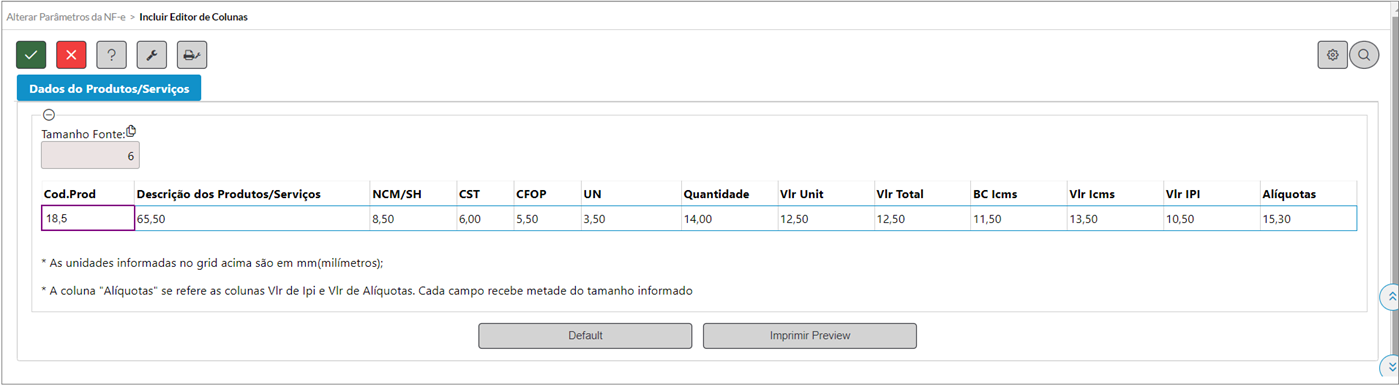The image size is (1399, 386).
Task: Select the Cod.Prod cell with 18,5
Action: (x=88, y=218)
